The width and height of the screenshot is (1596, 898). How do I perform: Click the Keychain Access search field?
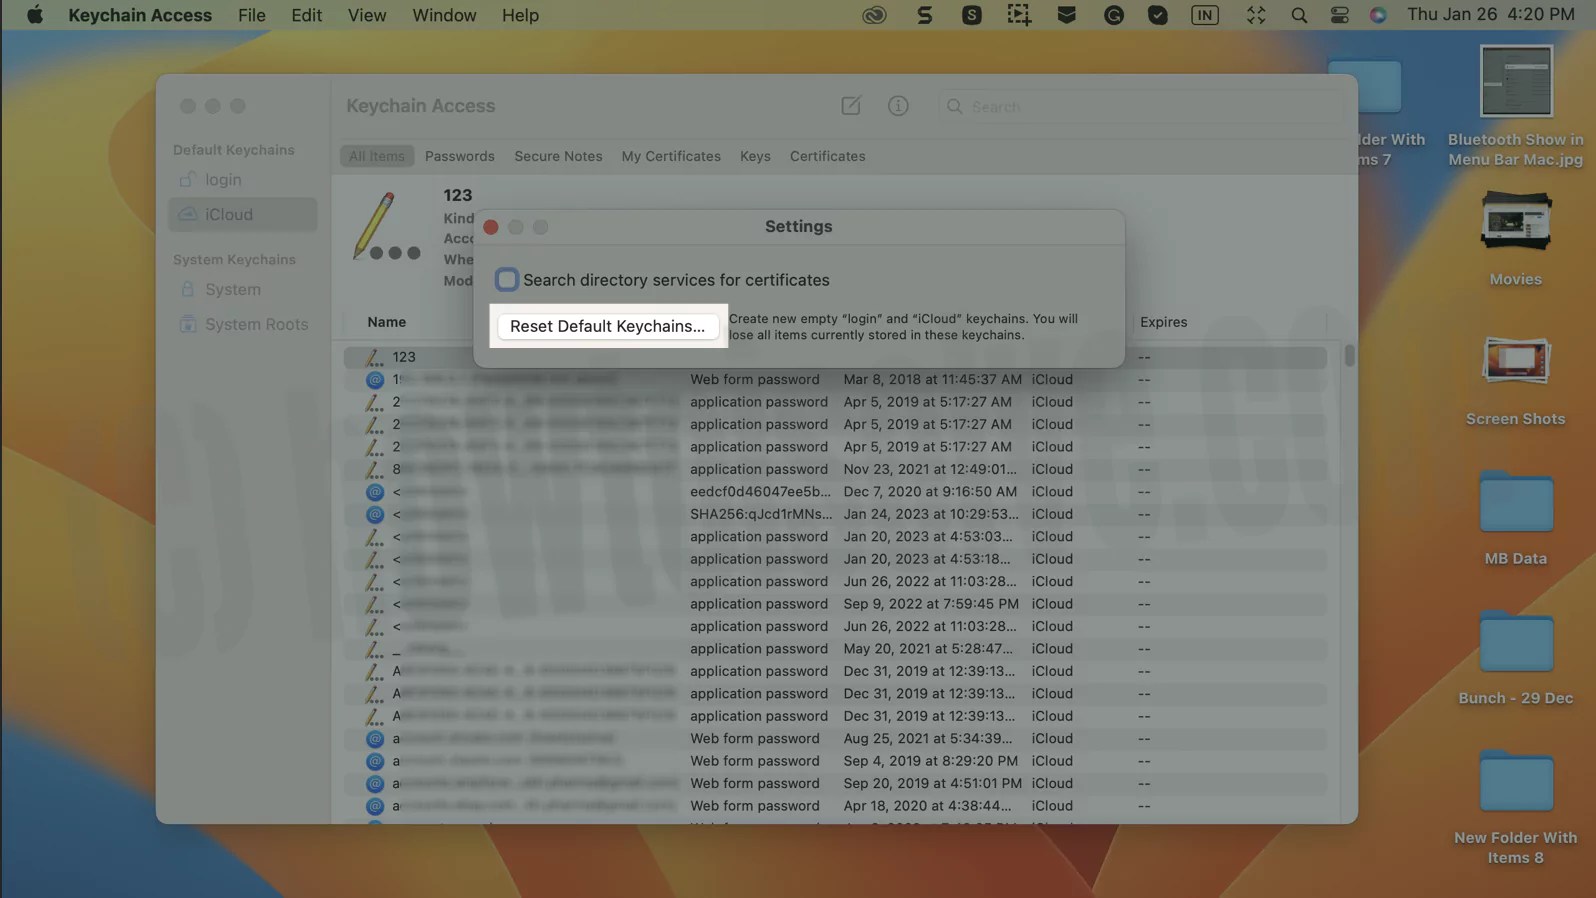tap(1139, 106)
